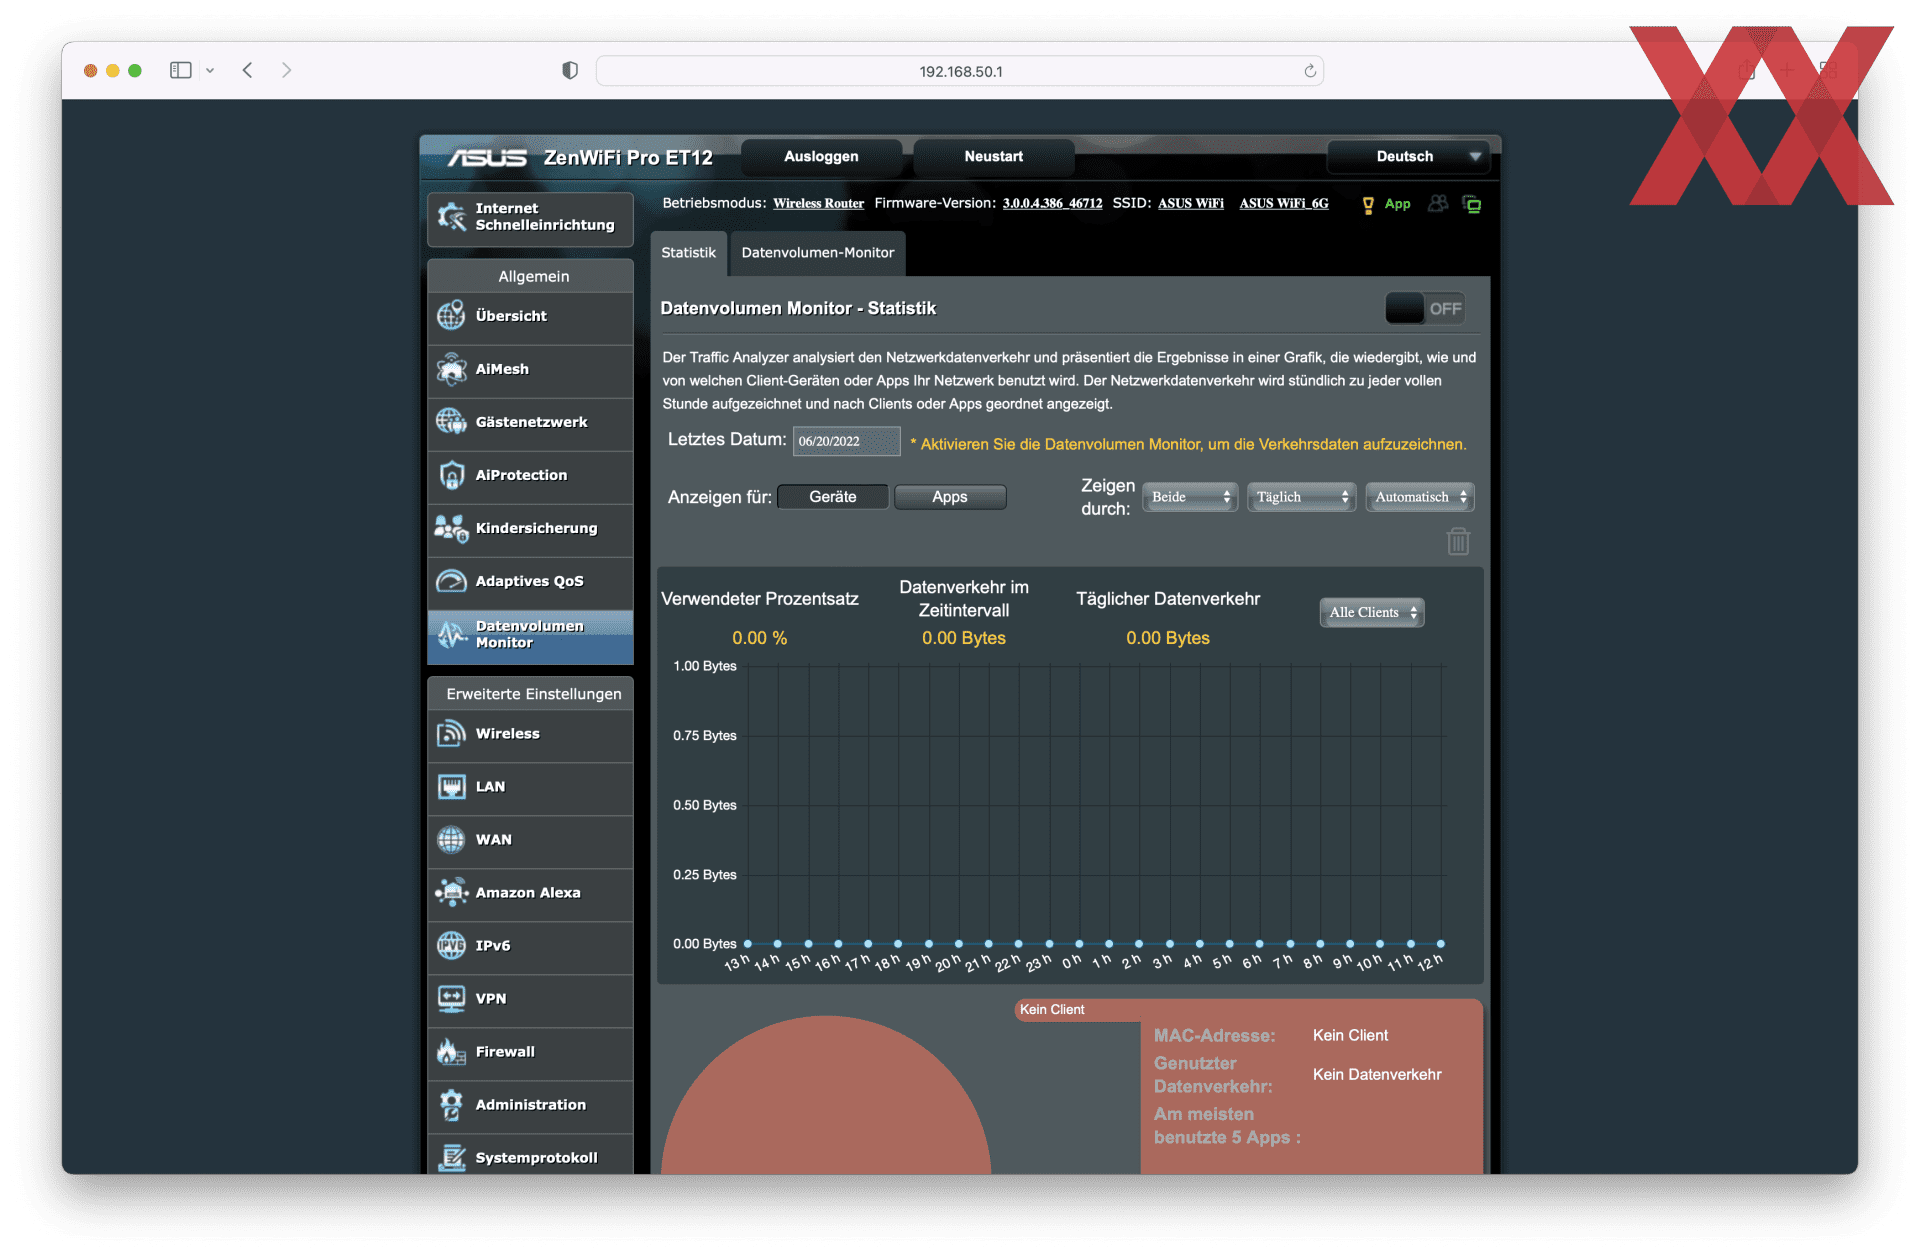Click the AiMesh sidebar icon
The width and height of the screenshot is (1920, 1256).
(451, 369)
